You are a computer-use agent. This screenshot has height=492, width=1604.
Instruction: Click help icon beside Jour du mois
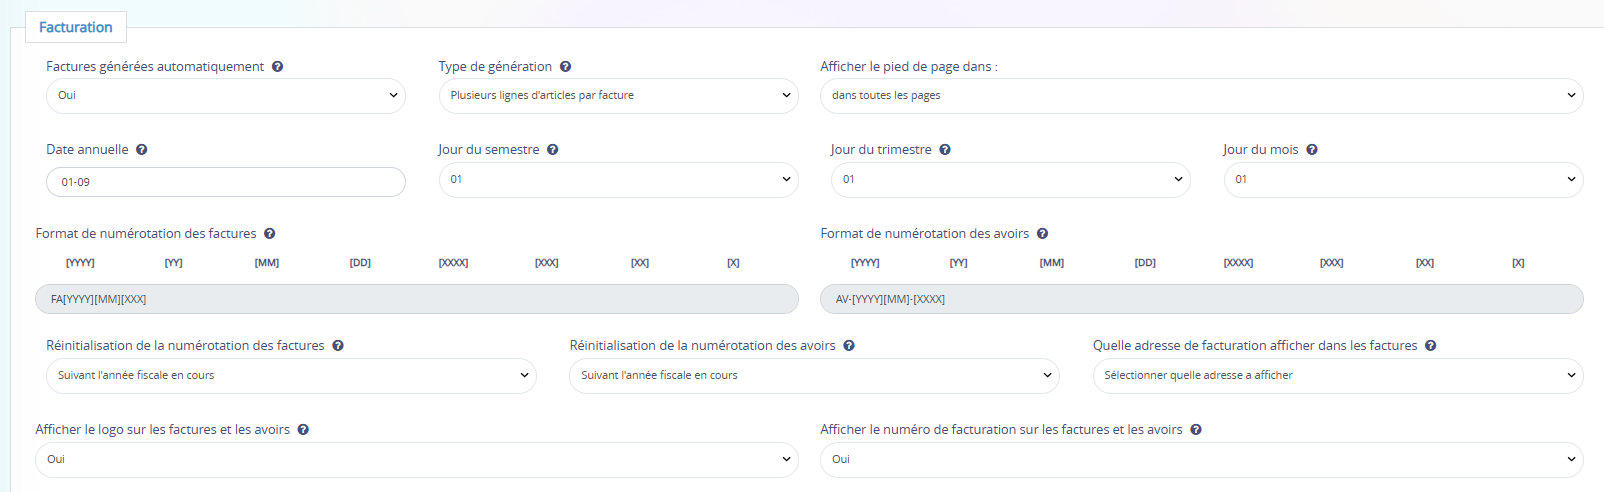click(1311, 150)
